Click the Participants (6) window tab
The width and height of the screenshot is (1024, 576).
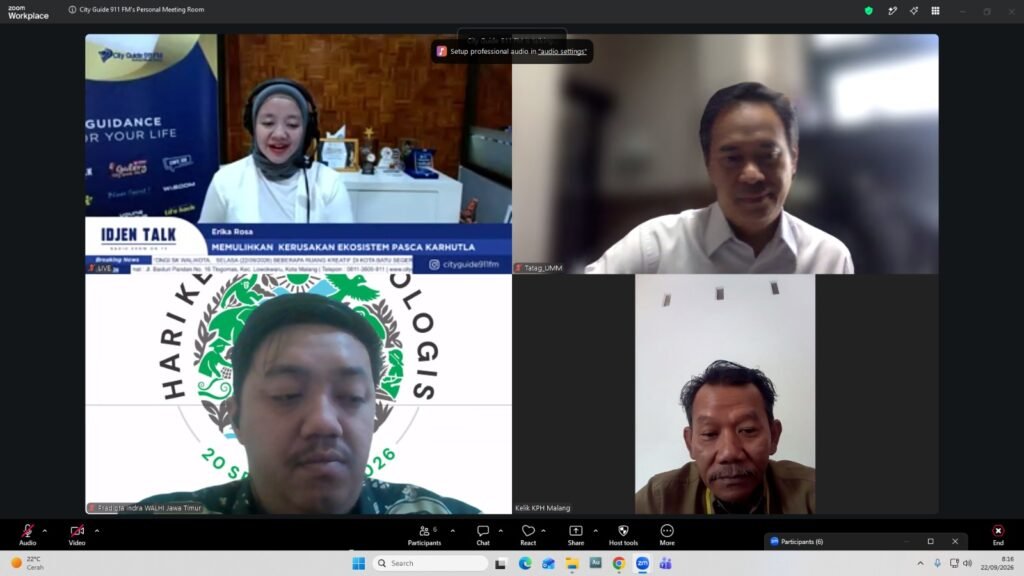tap(801, 541)
